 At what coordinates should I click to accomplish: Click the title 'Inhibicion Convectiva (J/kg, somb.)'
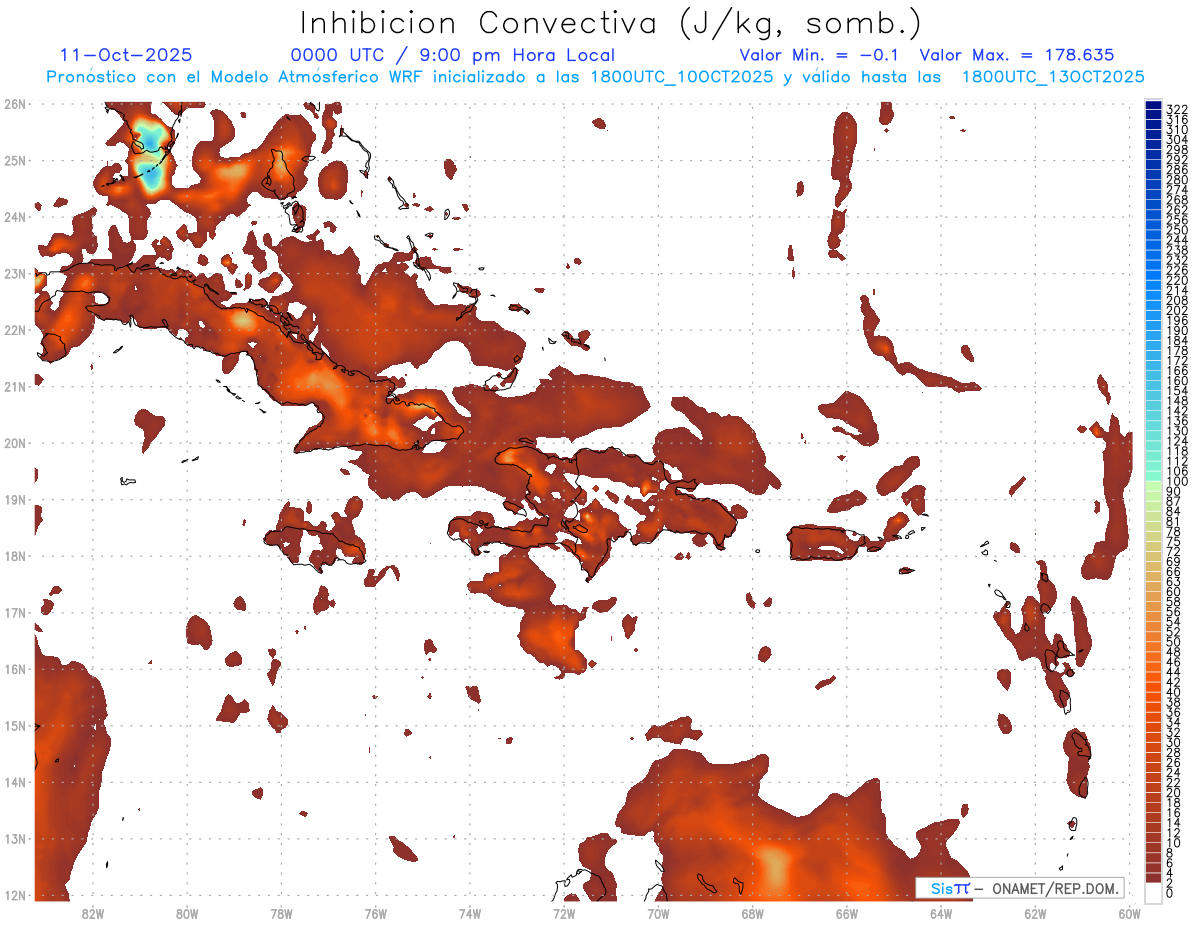610,22
